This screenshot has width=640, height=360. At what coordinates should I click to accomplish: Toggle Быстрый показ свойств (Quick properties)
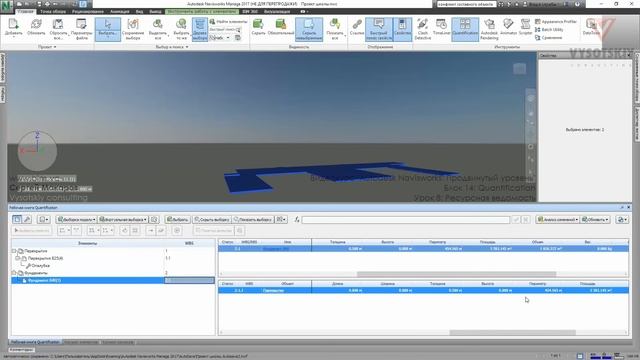point(379,29)
